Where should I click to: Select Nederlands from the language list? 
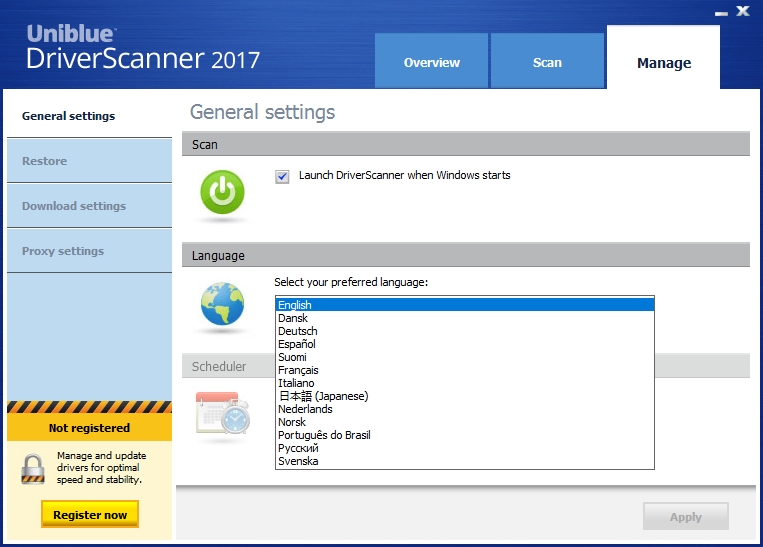465,409
